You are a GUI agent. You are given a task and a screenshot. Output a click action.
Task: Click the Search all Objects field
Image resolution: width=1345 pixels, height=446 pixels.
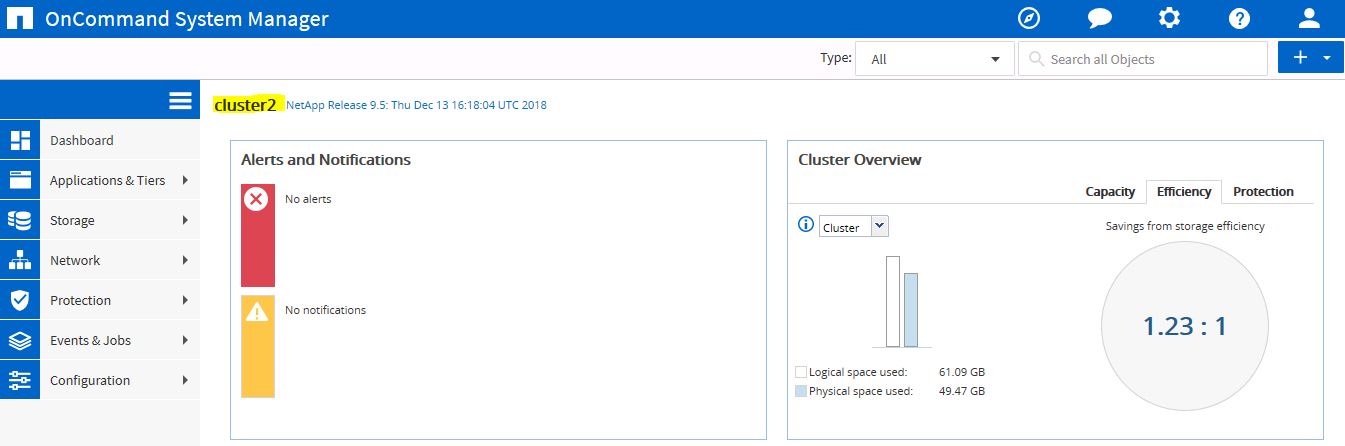tap(1145, 59)
